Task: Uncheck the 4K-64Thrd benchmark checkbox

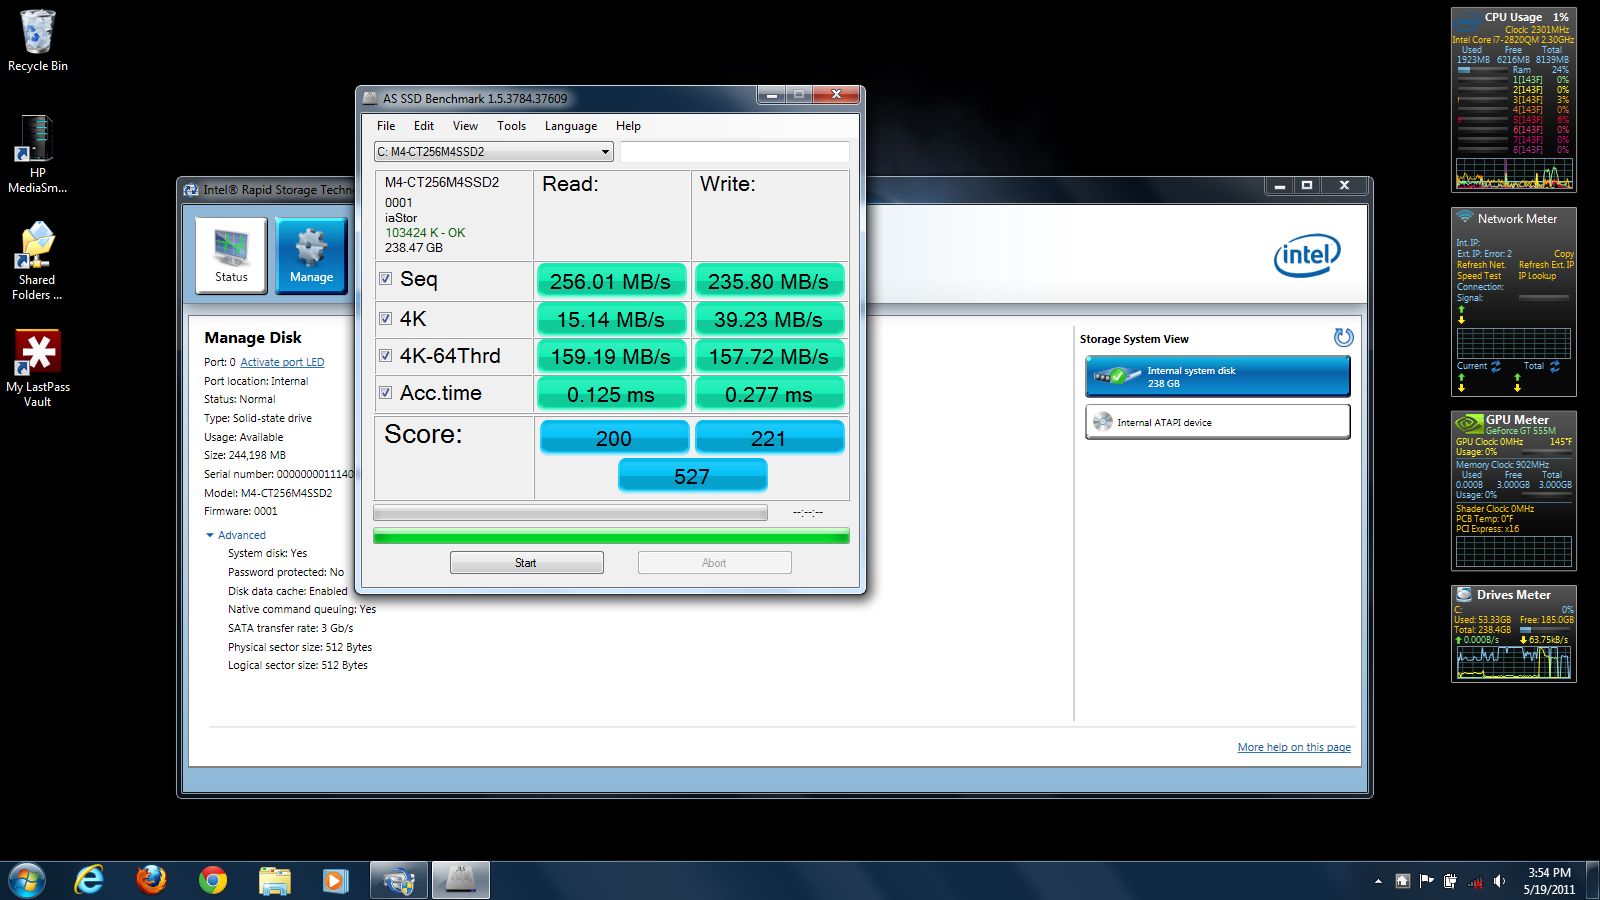Action: click(385, 355)
